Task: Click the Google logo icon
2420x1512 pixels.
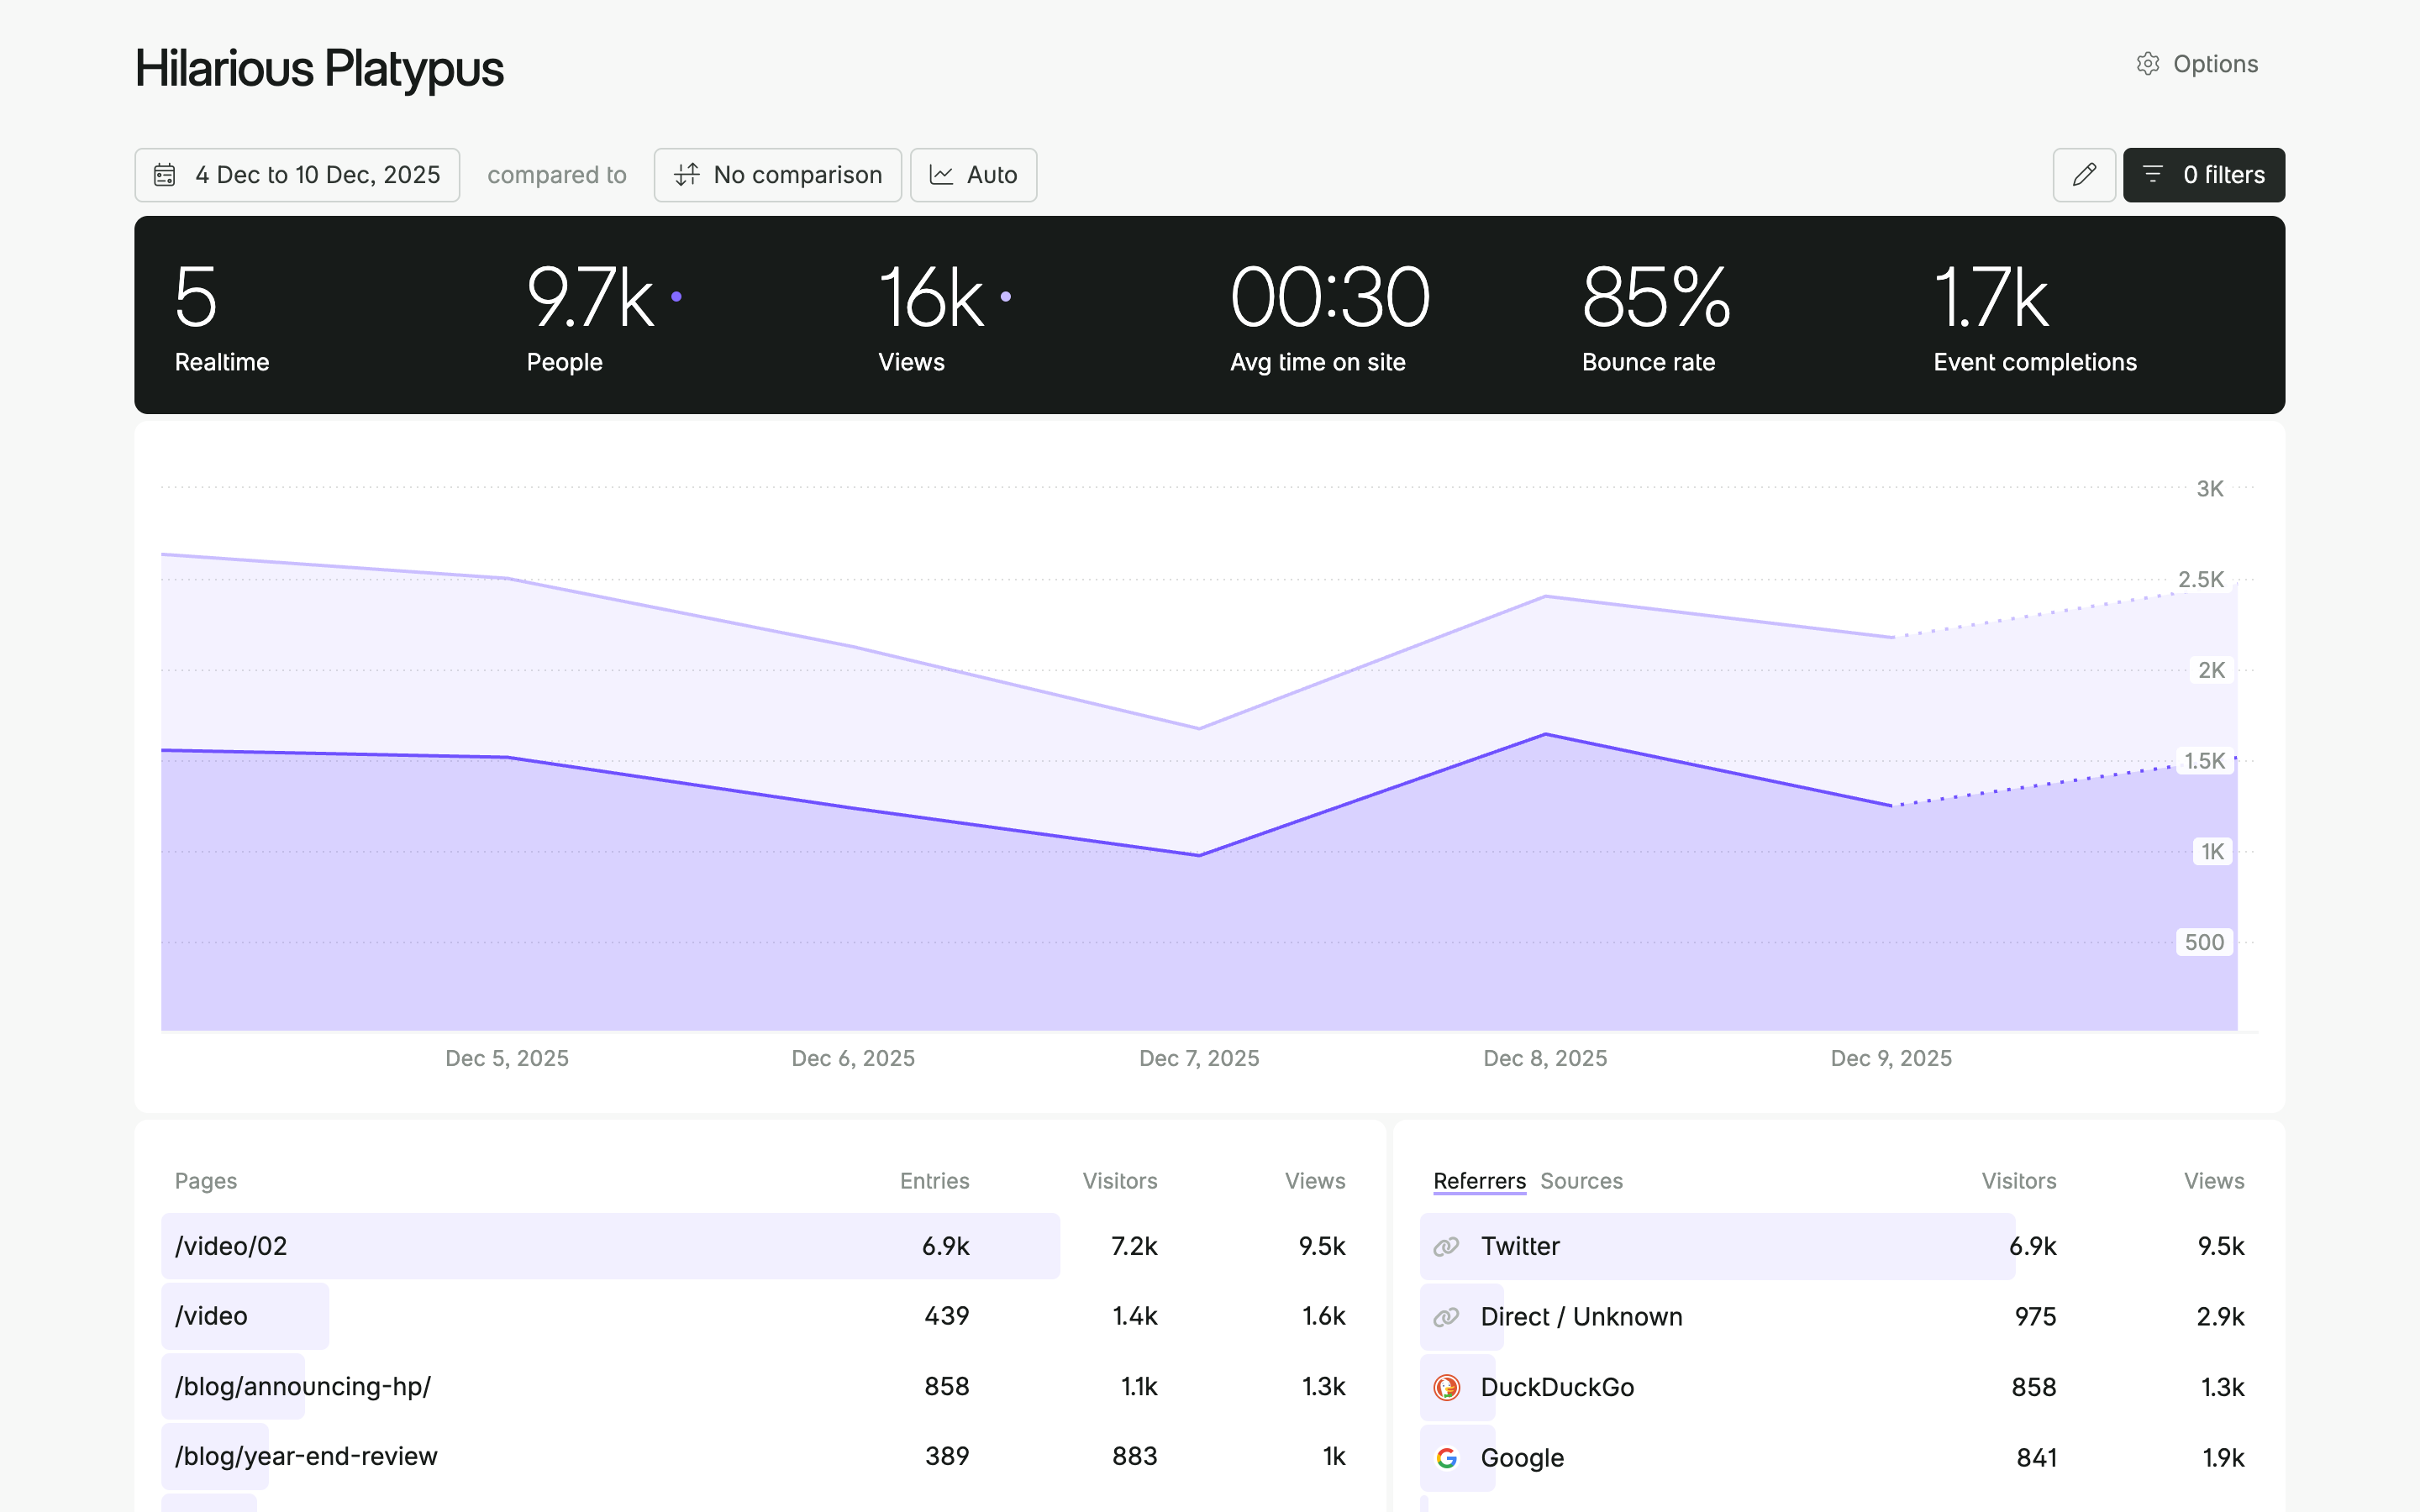Action: 1446,1458
